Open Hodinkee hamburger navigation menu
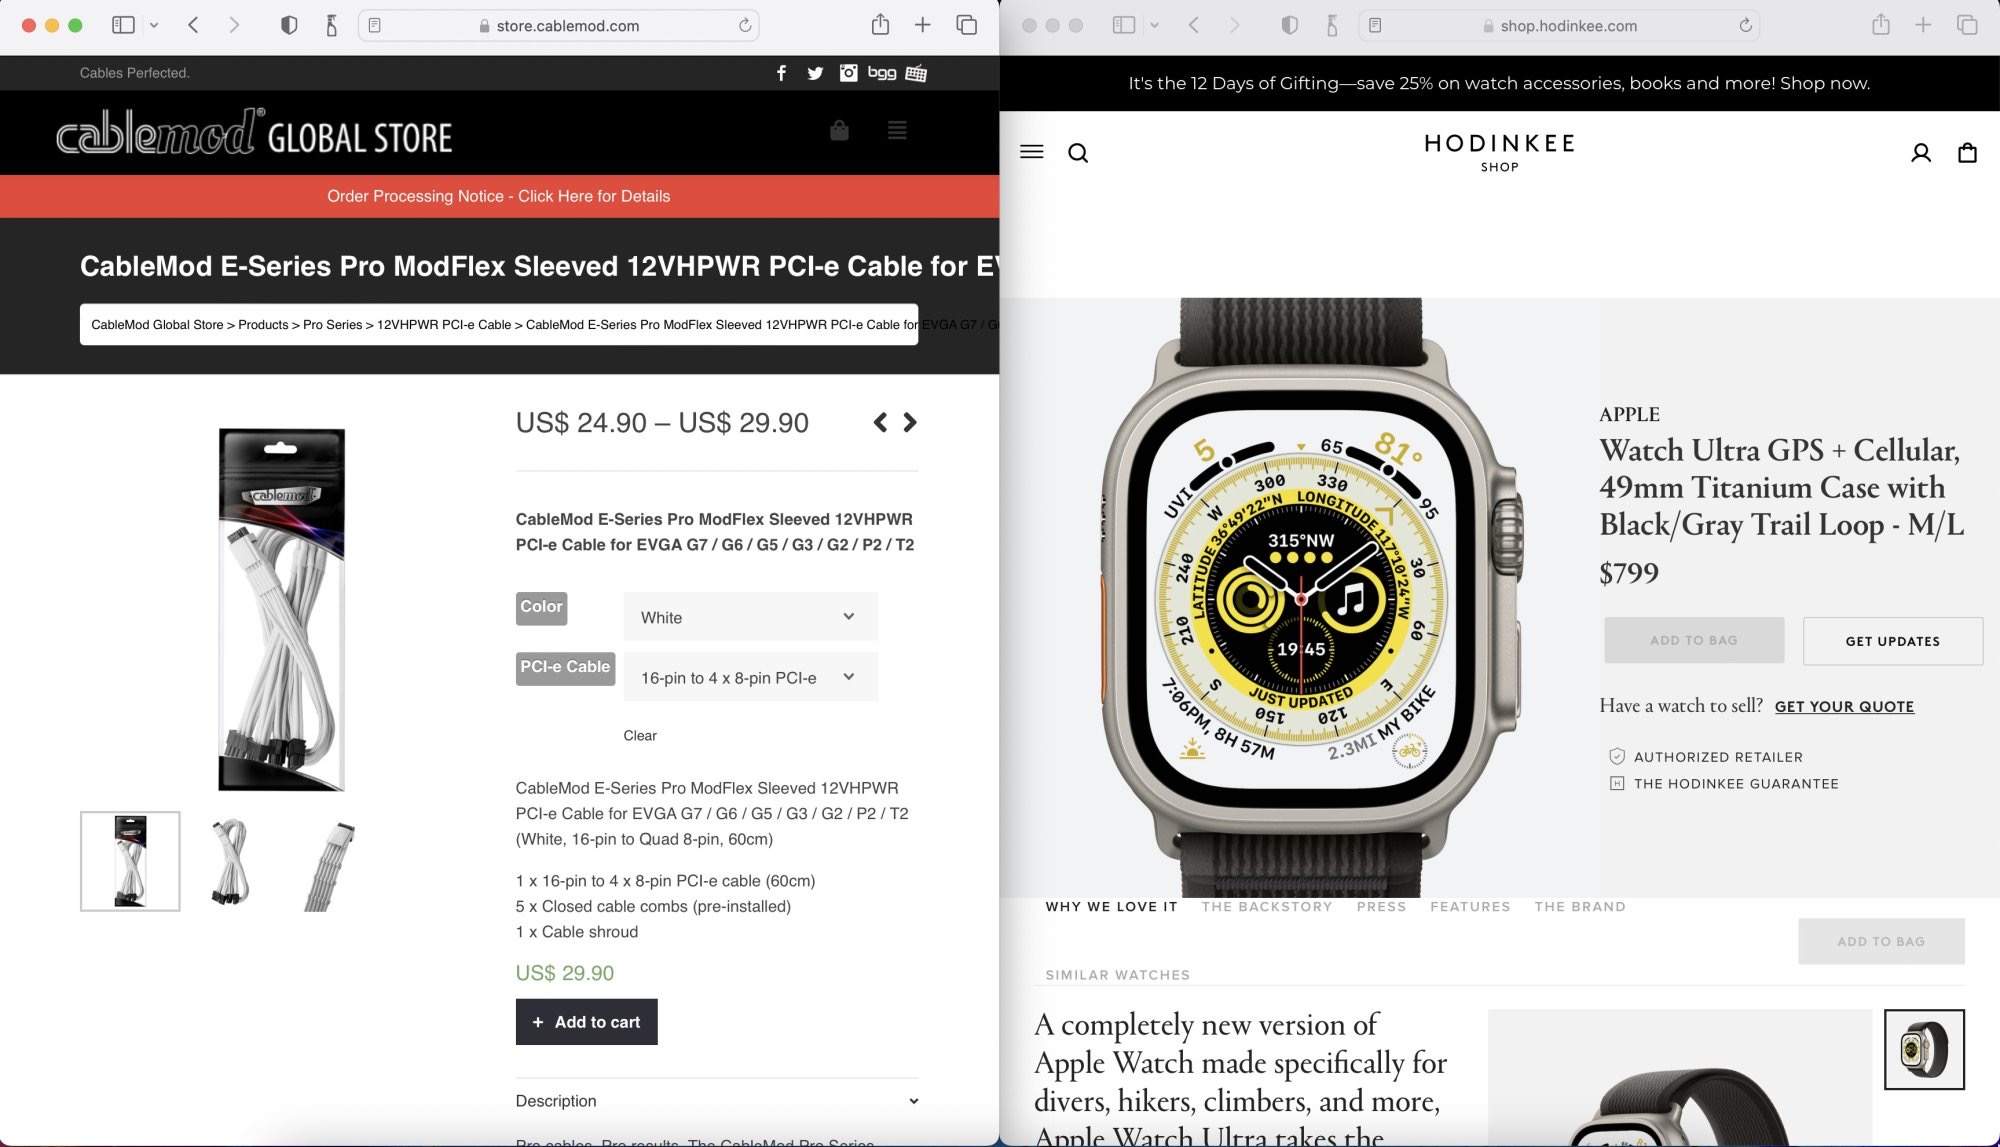The image size is (2000, 1147). tap(1031, 152)
